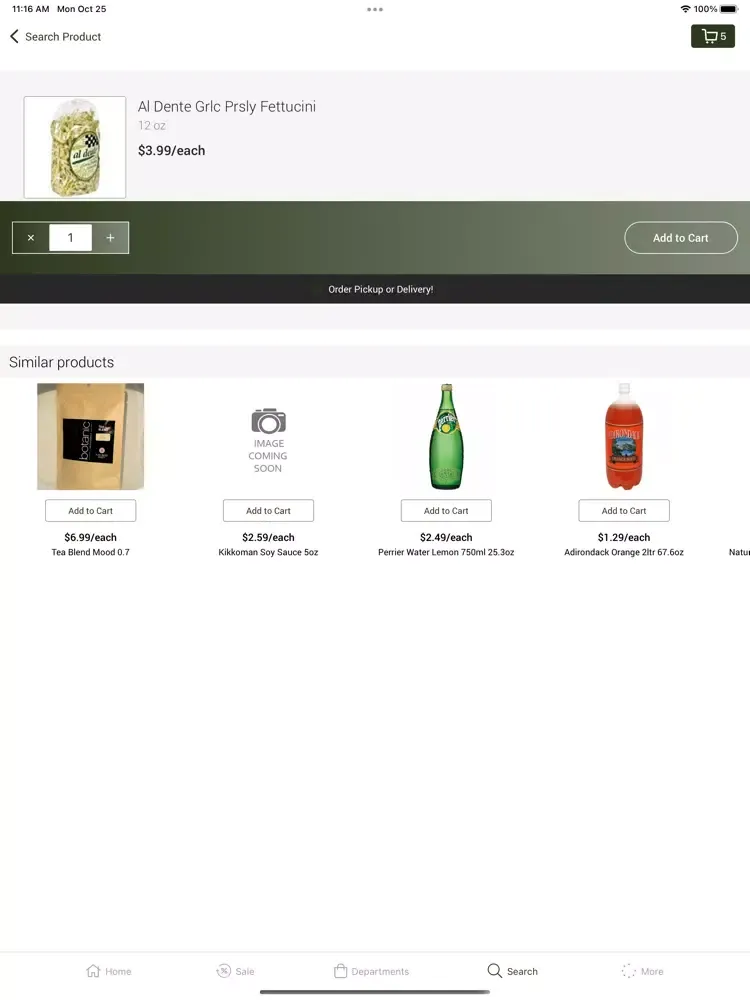Add Tea Blend Mood to cart
The width and height of the screenshot is (750, 1000).
(91, 511)
